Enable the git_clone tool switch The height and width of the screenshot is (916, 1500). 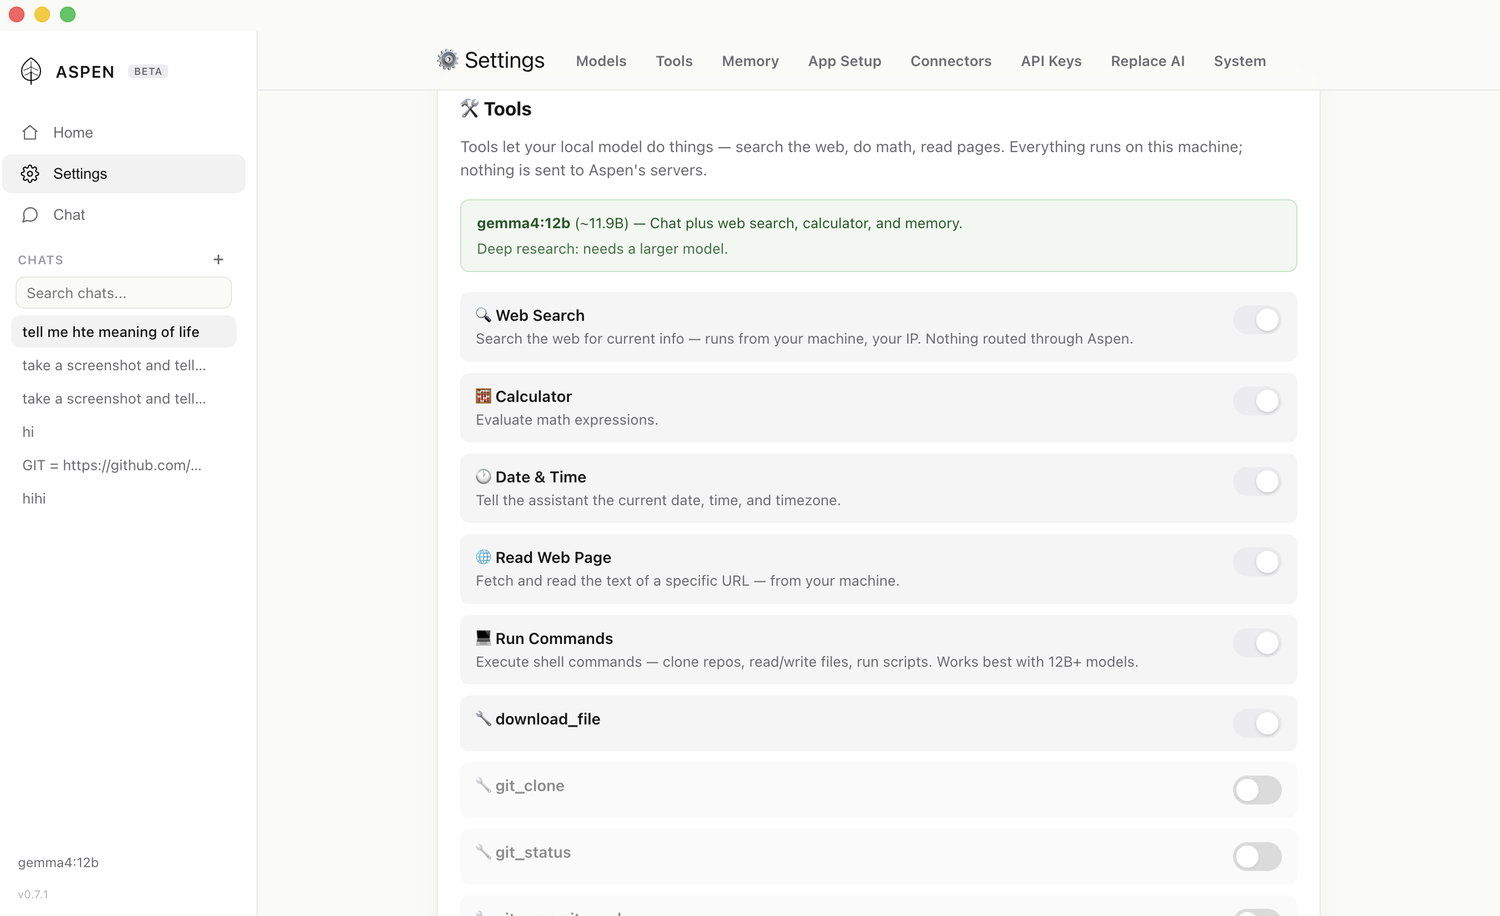pos(1257,790)
